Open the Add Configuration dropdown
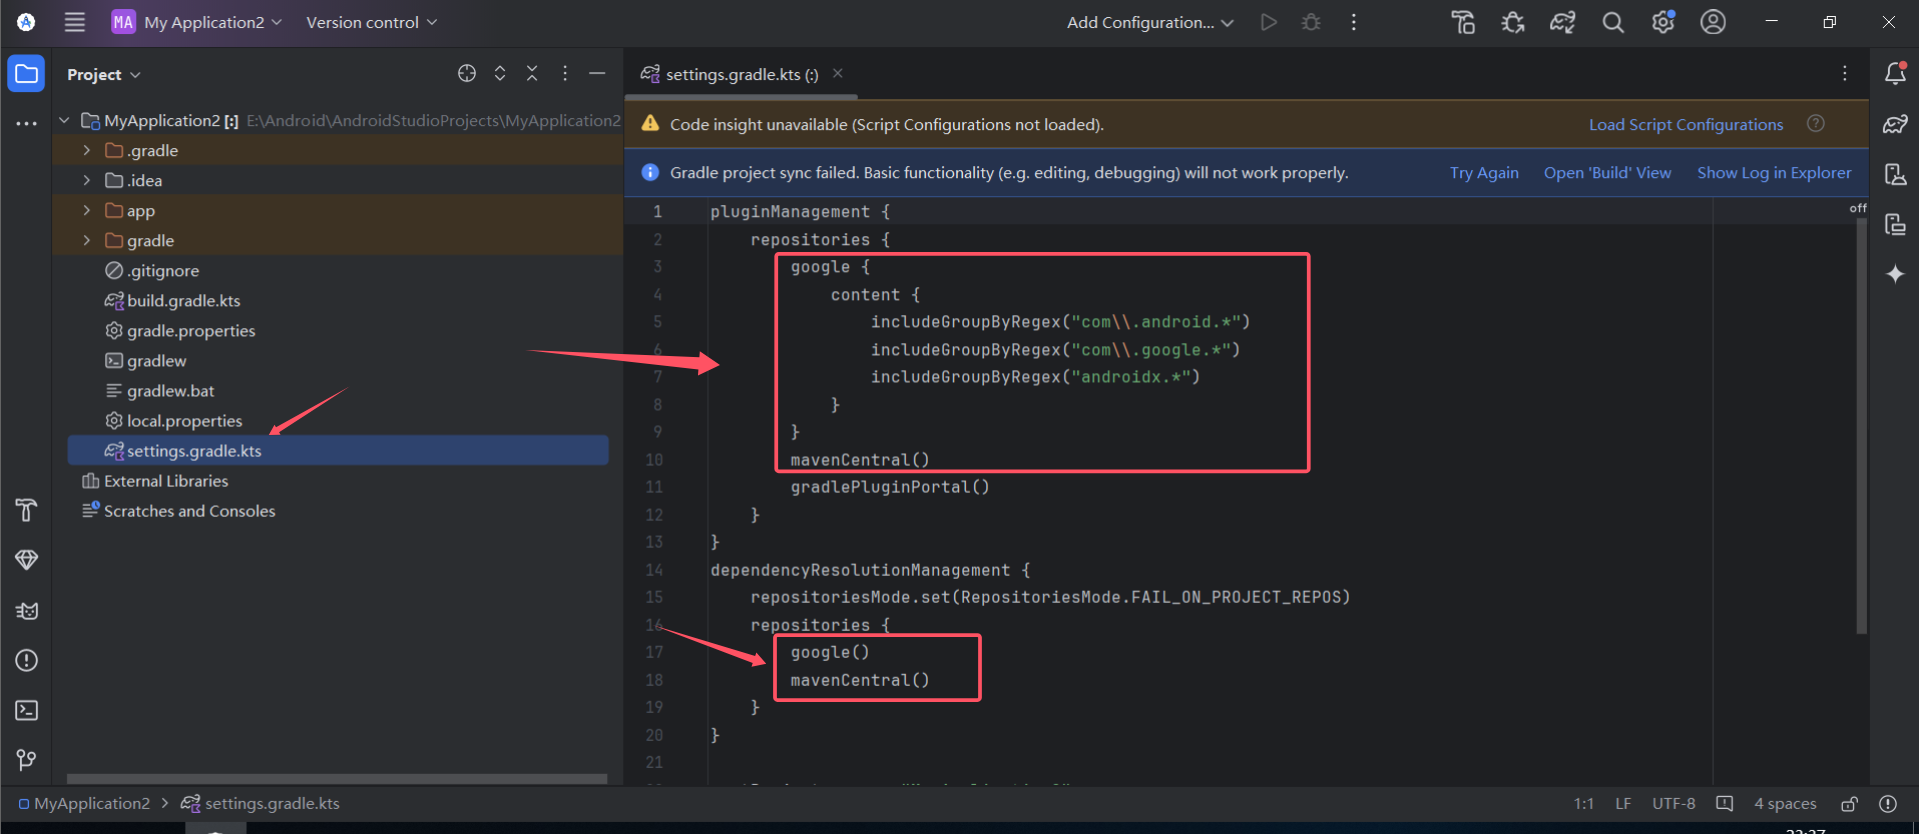The height and width of the screenshot is (834, 1919). click(x=1149, y=22)
